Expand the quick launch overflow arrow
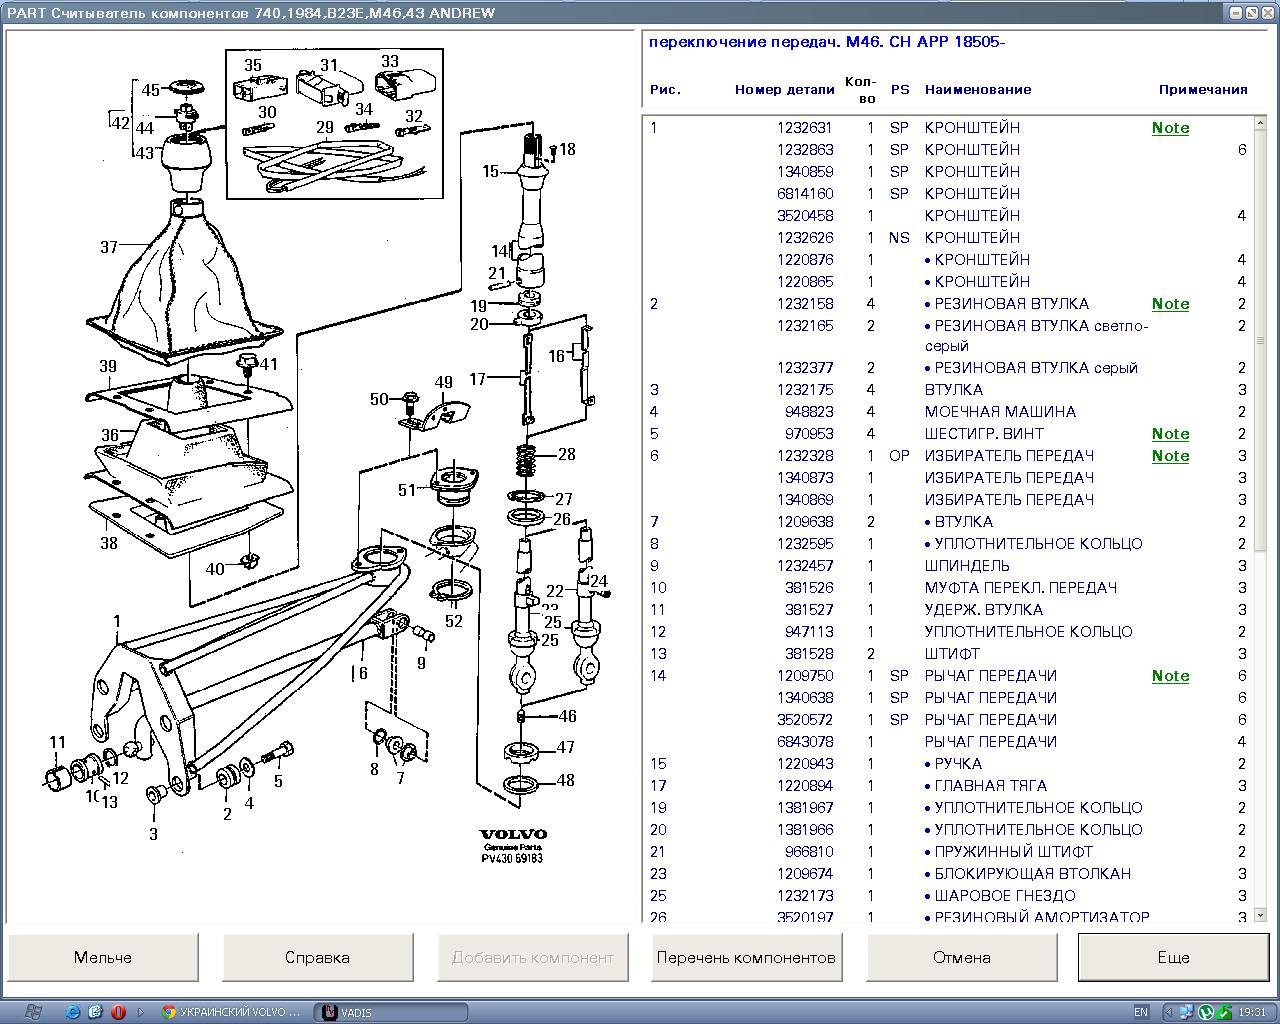1280x1024 pixels. 141,1012
